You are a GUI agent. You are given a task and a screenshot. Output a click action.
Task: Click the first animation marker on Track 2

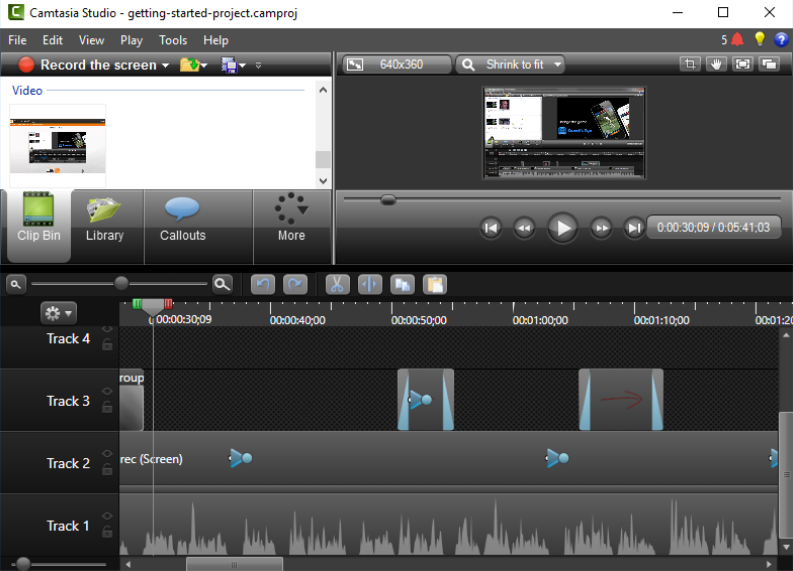pyautogui.click(x=241, y=458)
